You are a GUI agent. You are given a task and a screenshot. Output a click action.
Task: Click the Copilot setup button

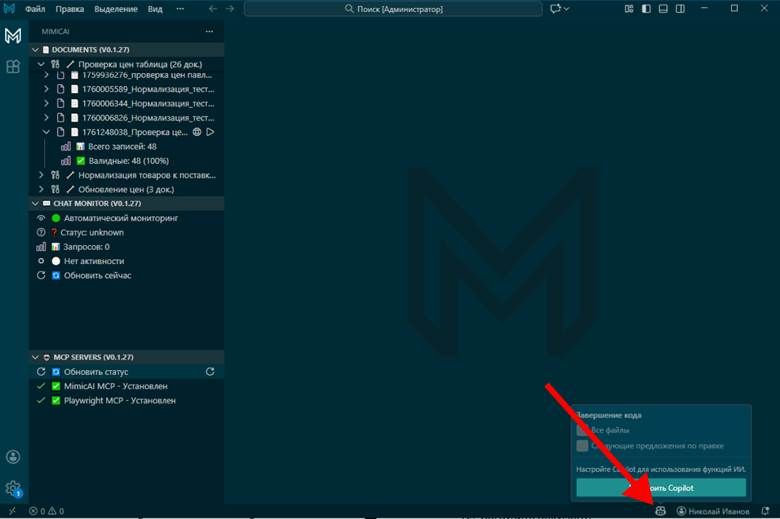click(660, 488)
